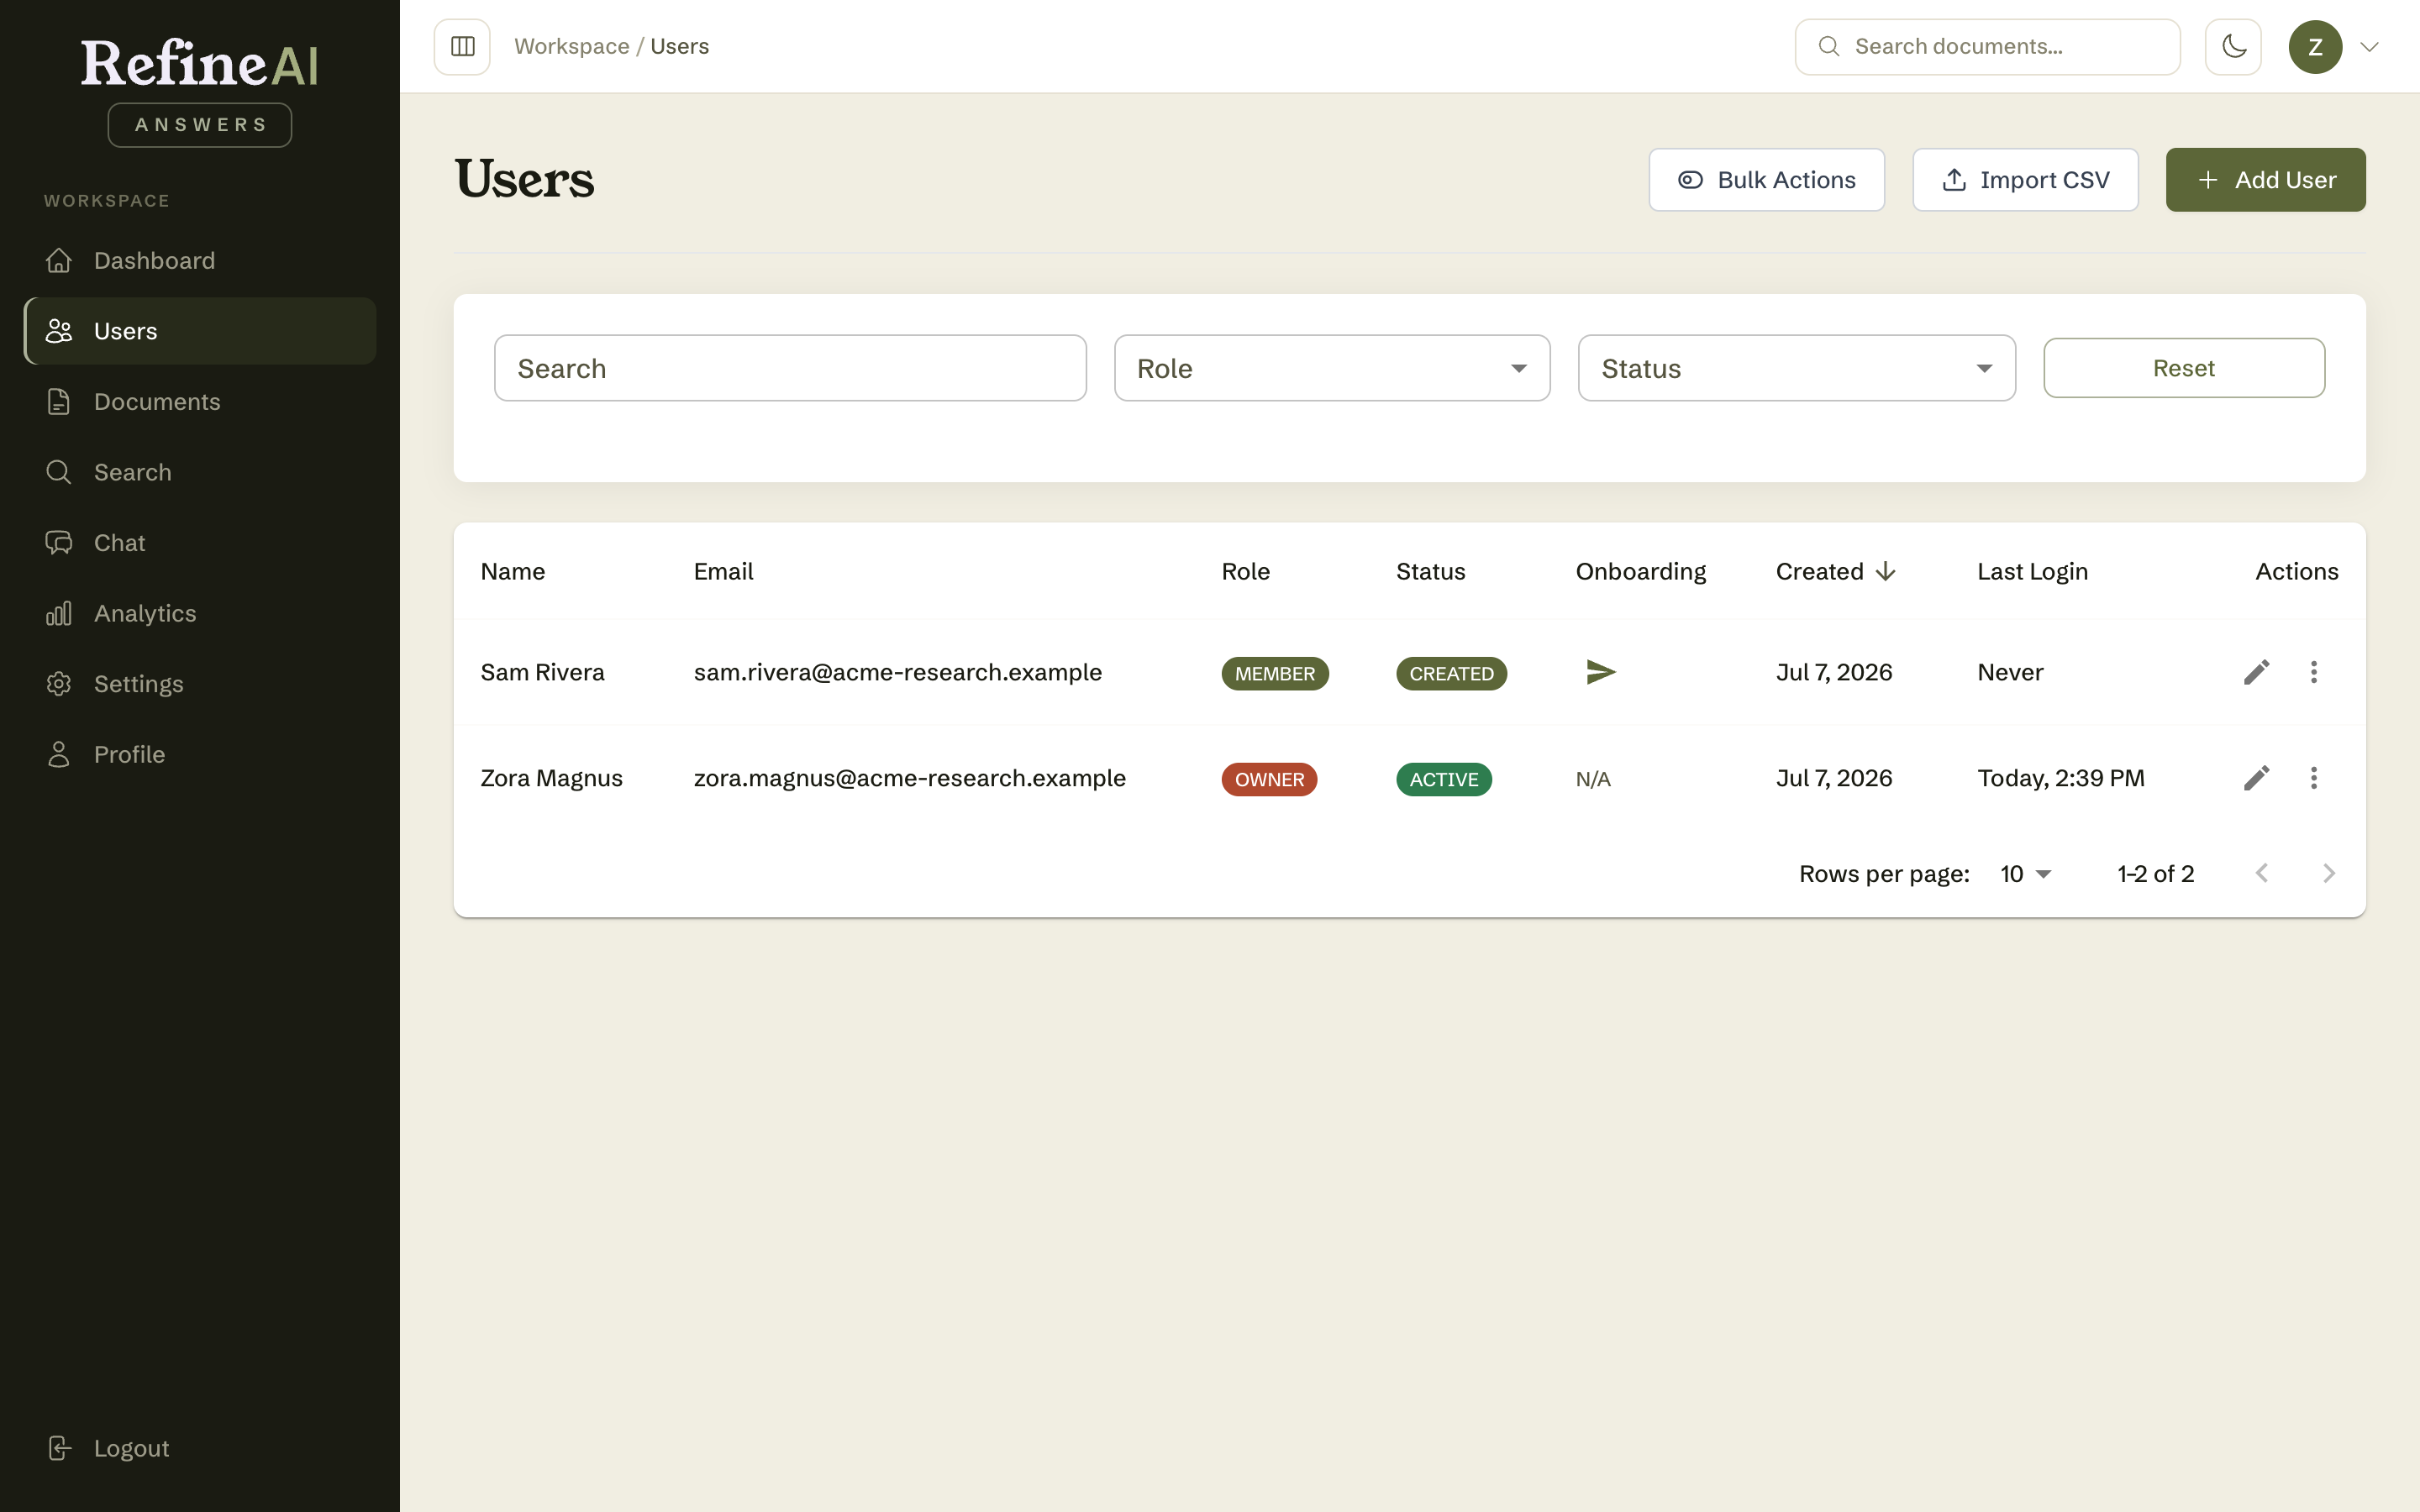Click the MEMBER role badge
Viewport: 2420px width, 1512px height.
coord(1275,674)
